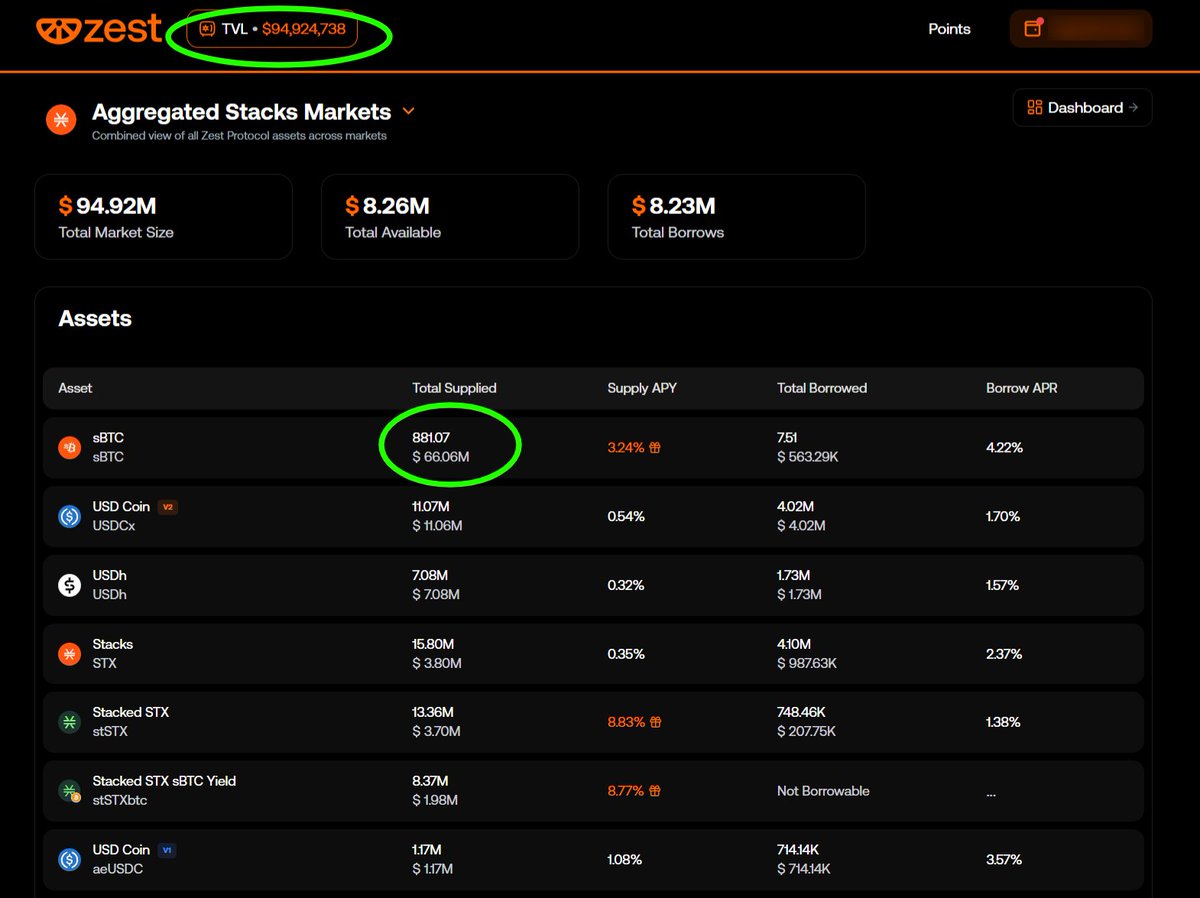Click the USDCx coin icon
The width and height of the screenshot is (1200, 898).
click(x=69, y=516)
